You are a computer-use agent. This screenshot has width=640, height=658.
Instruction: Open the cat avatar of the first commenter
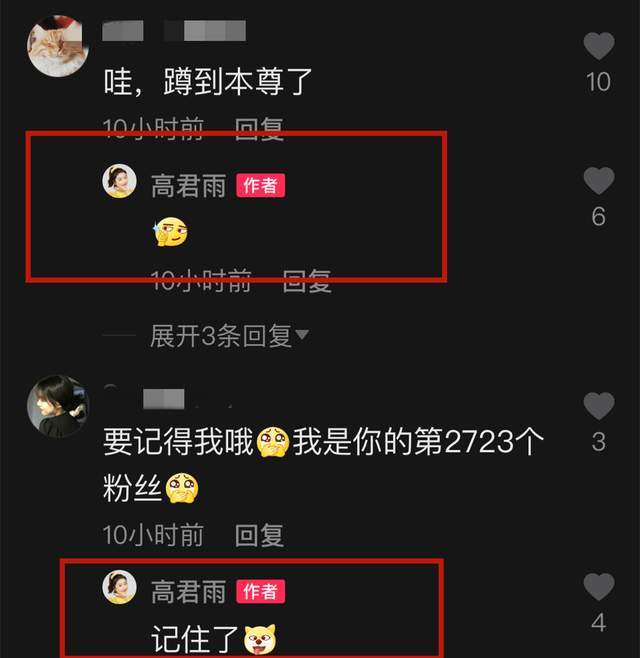point(58,46)
